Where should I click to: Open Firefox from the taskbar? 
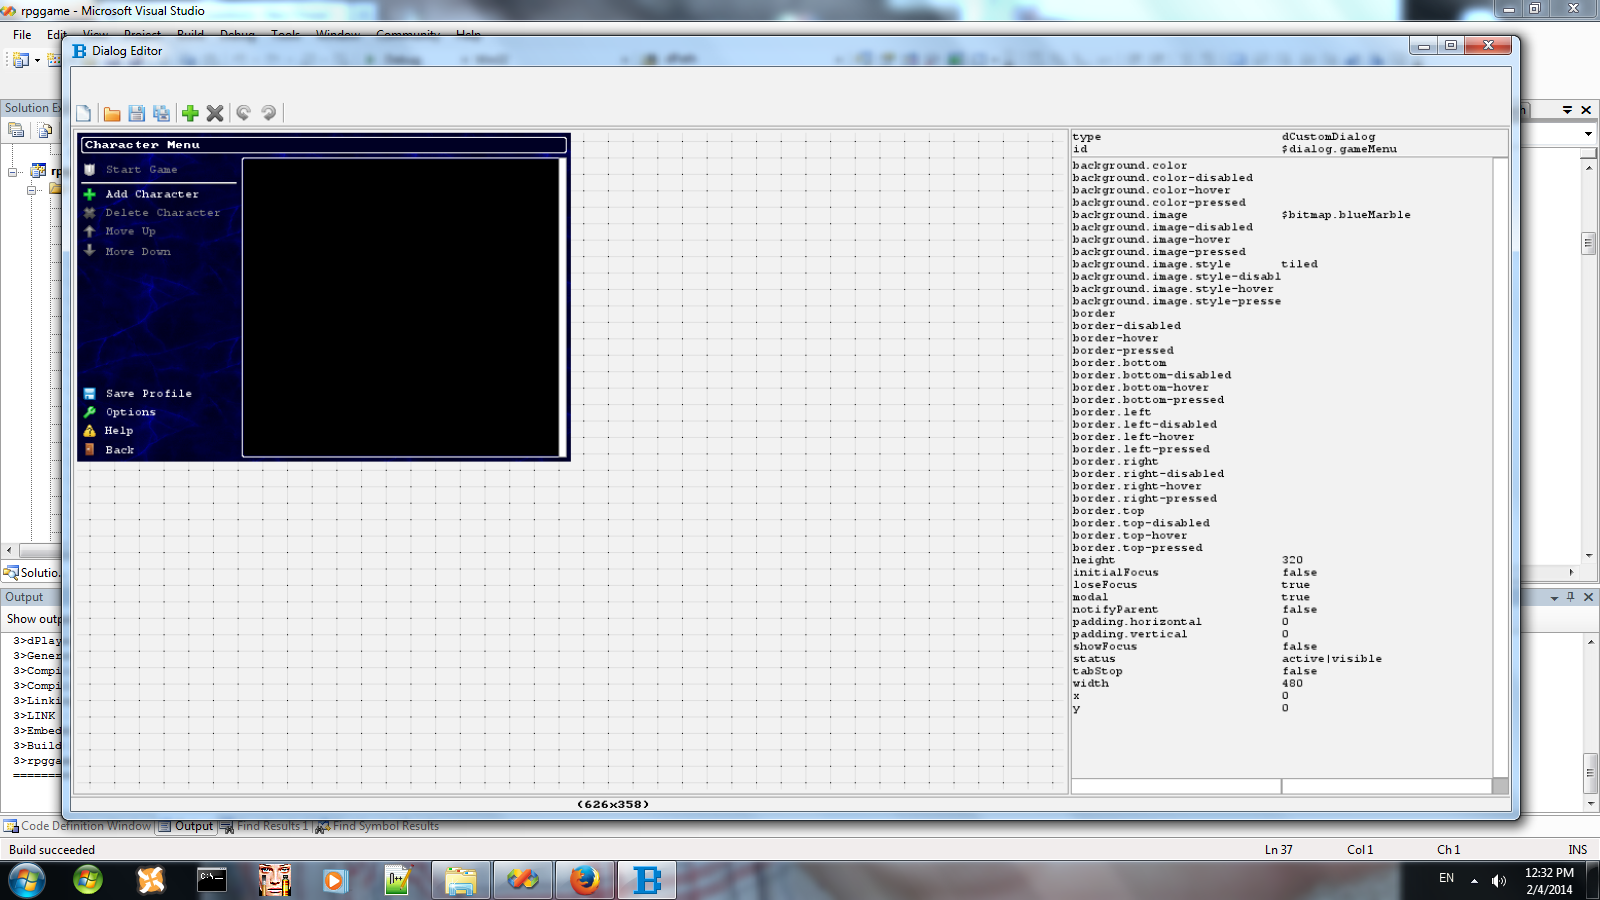pyautogui.click(x=585, y=880)
